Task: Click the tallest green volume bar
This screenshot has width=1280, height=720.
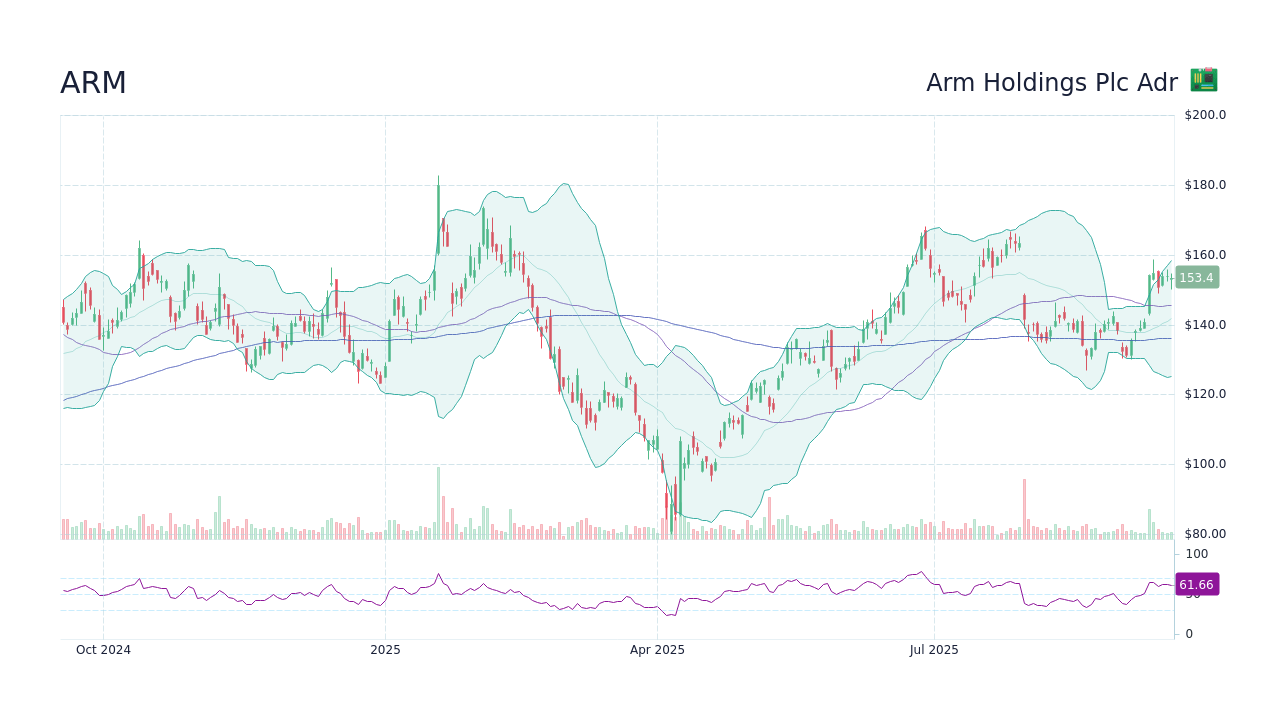Action: pos(440,500)
